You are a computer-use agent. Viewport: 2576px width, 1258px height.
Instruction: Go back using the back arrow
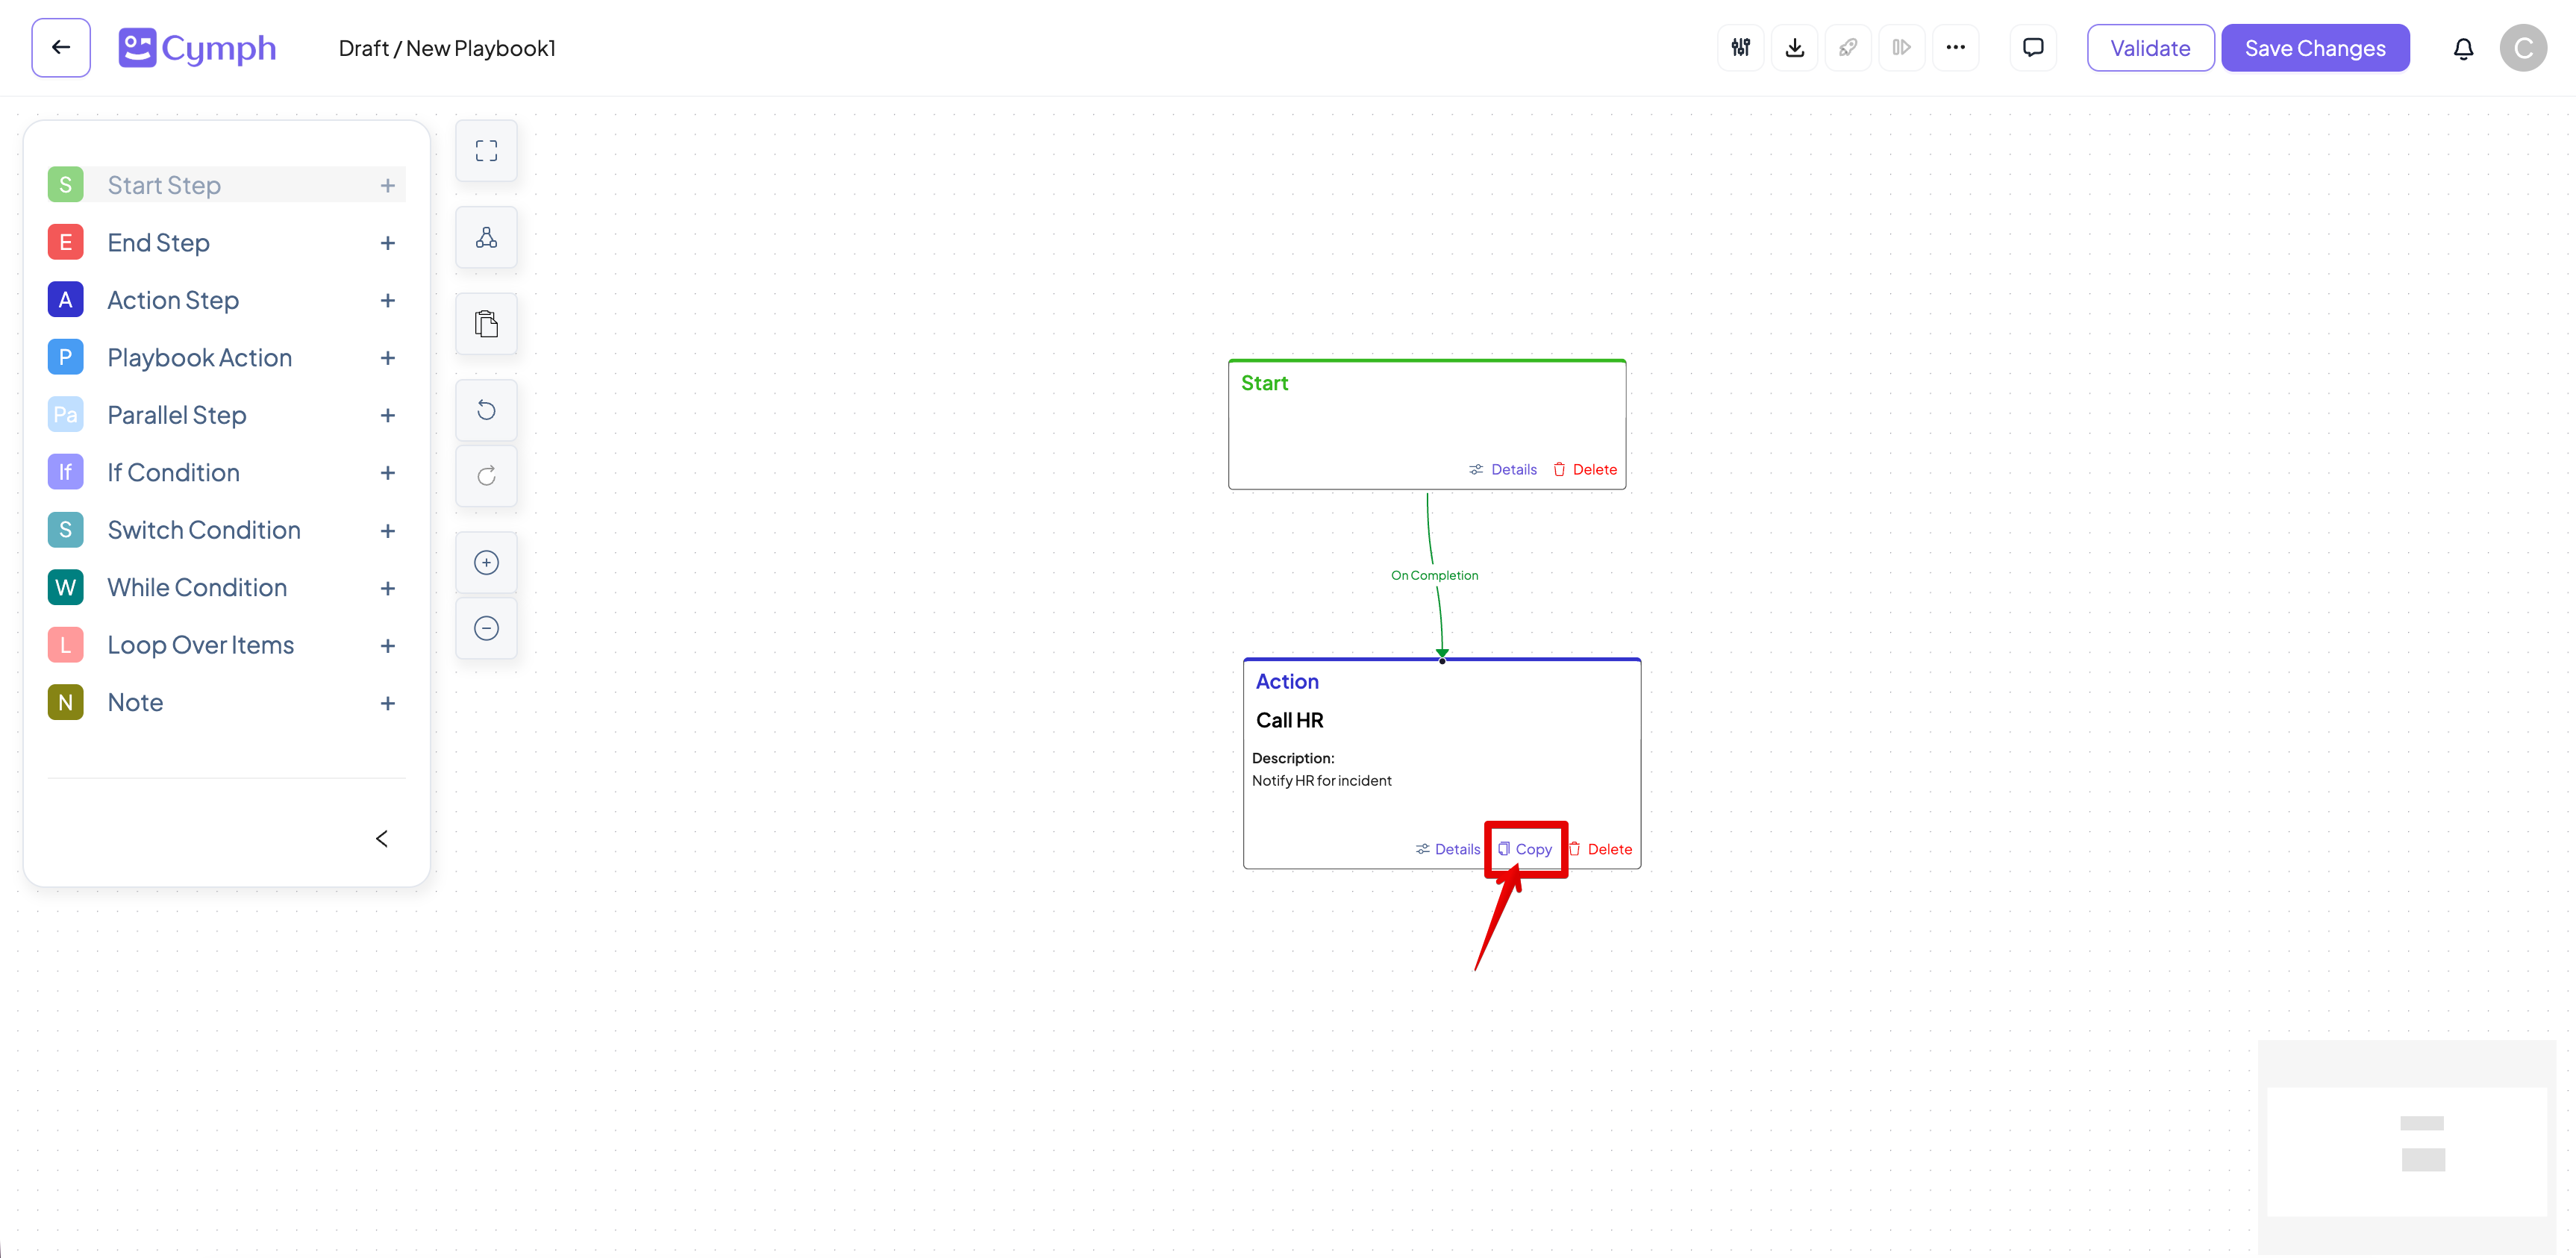[60, 47]
